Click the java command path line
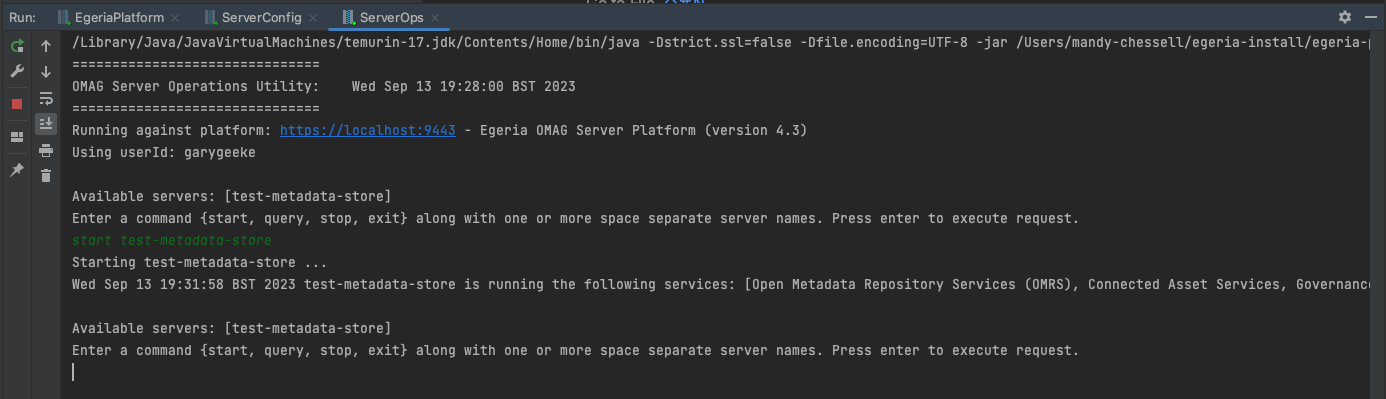Viewport: 1386px width, 399px height. 720,43
